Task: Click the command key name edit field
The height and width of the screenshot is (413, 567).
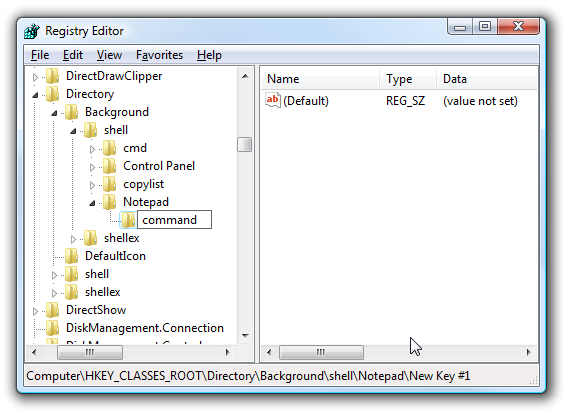Action: 174,220
